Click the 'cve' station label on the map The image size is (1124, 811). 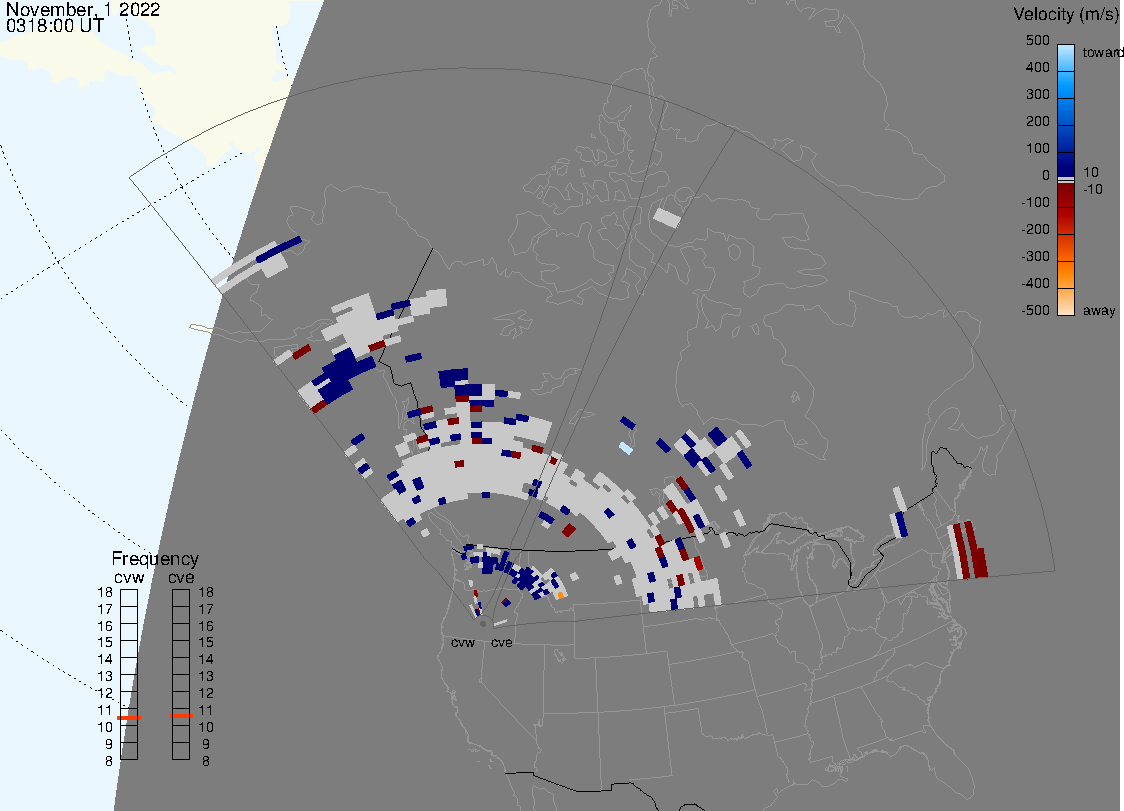(x=502, y=642)
